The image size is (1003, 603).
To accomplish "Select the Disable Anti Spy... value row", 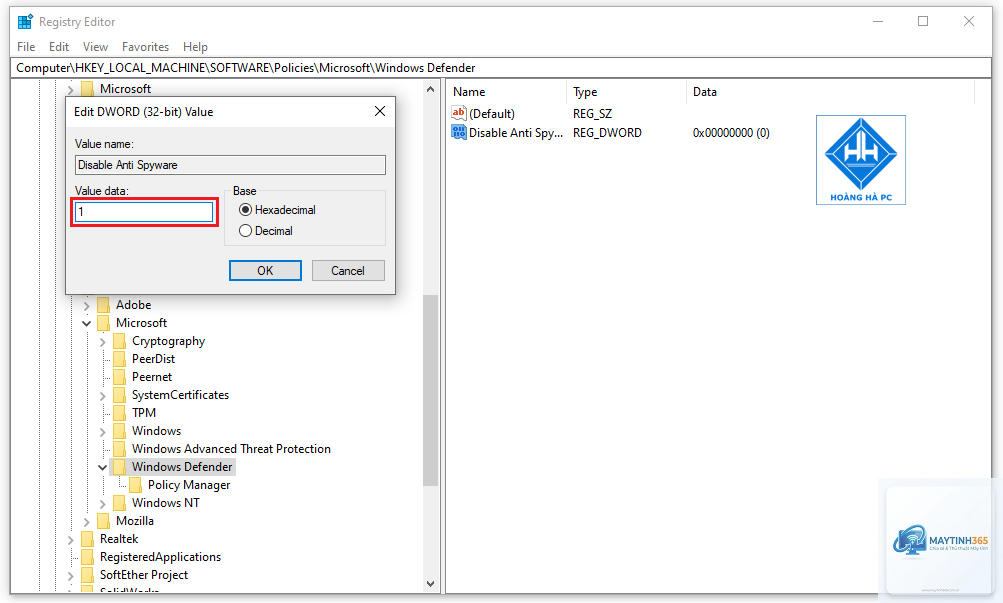I will coord(516,132).
